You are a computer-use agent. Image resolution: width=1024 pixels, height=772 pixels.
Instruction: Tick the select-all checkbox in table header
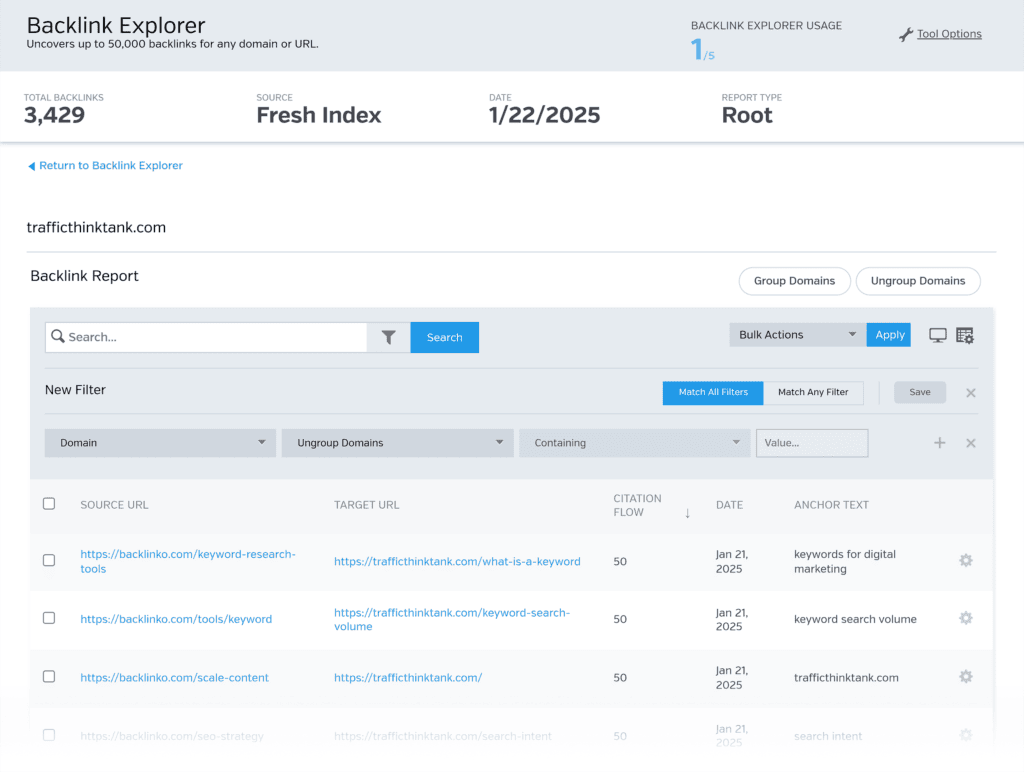coord(49,504)
